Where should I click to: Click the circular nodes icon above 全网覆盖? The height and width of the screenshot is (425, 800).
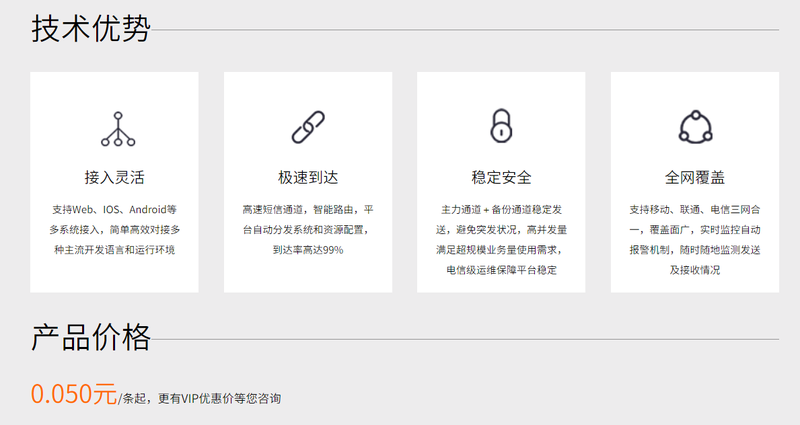click(695, 127)
